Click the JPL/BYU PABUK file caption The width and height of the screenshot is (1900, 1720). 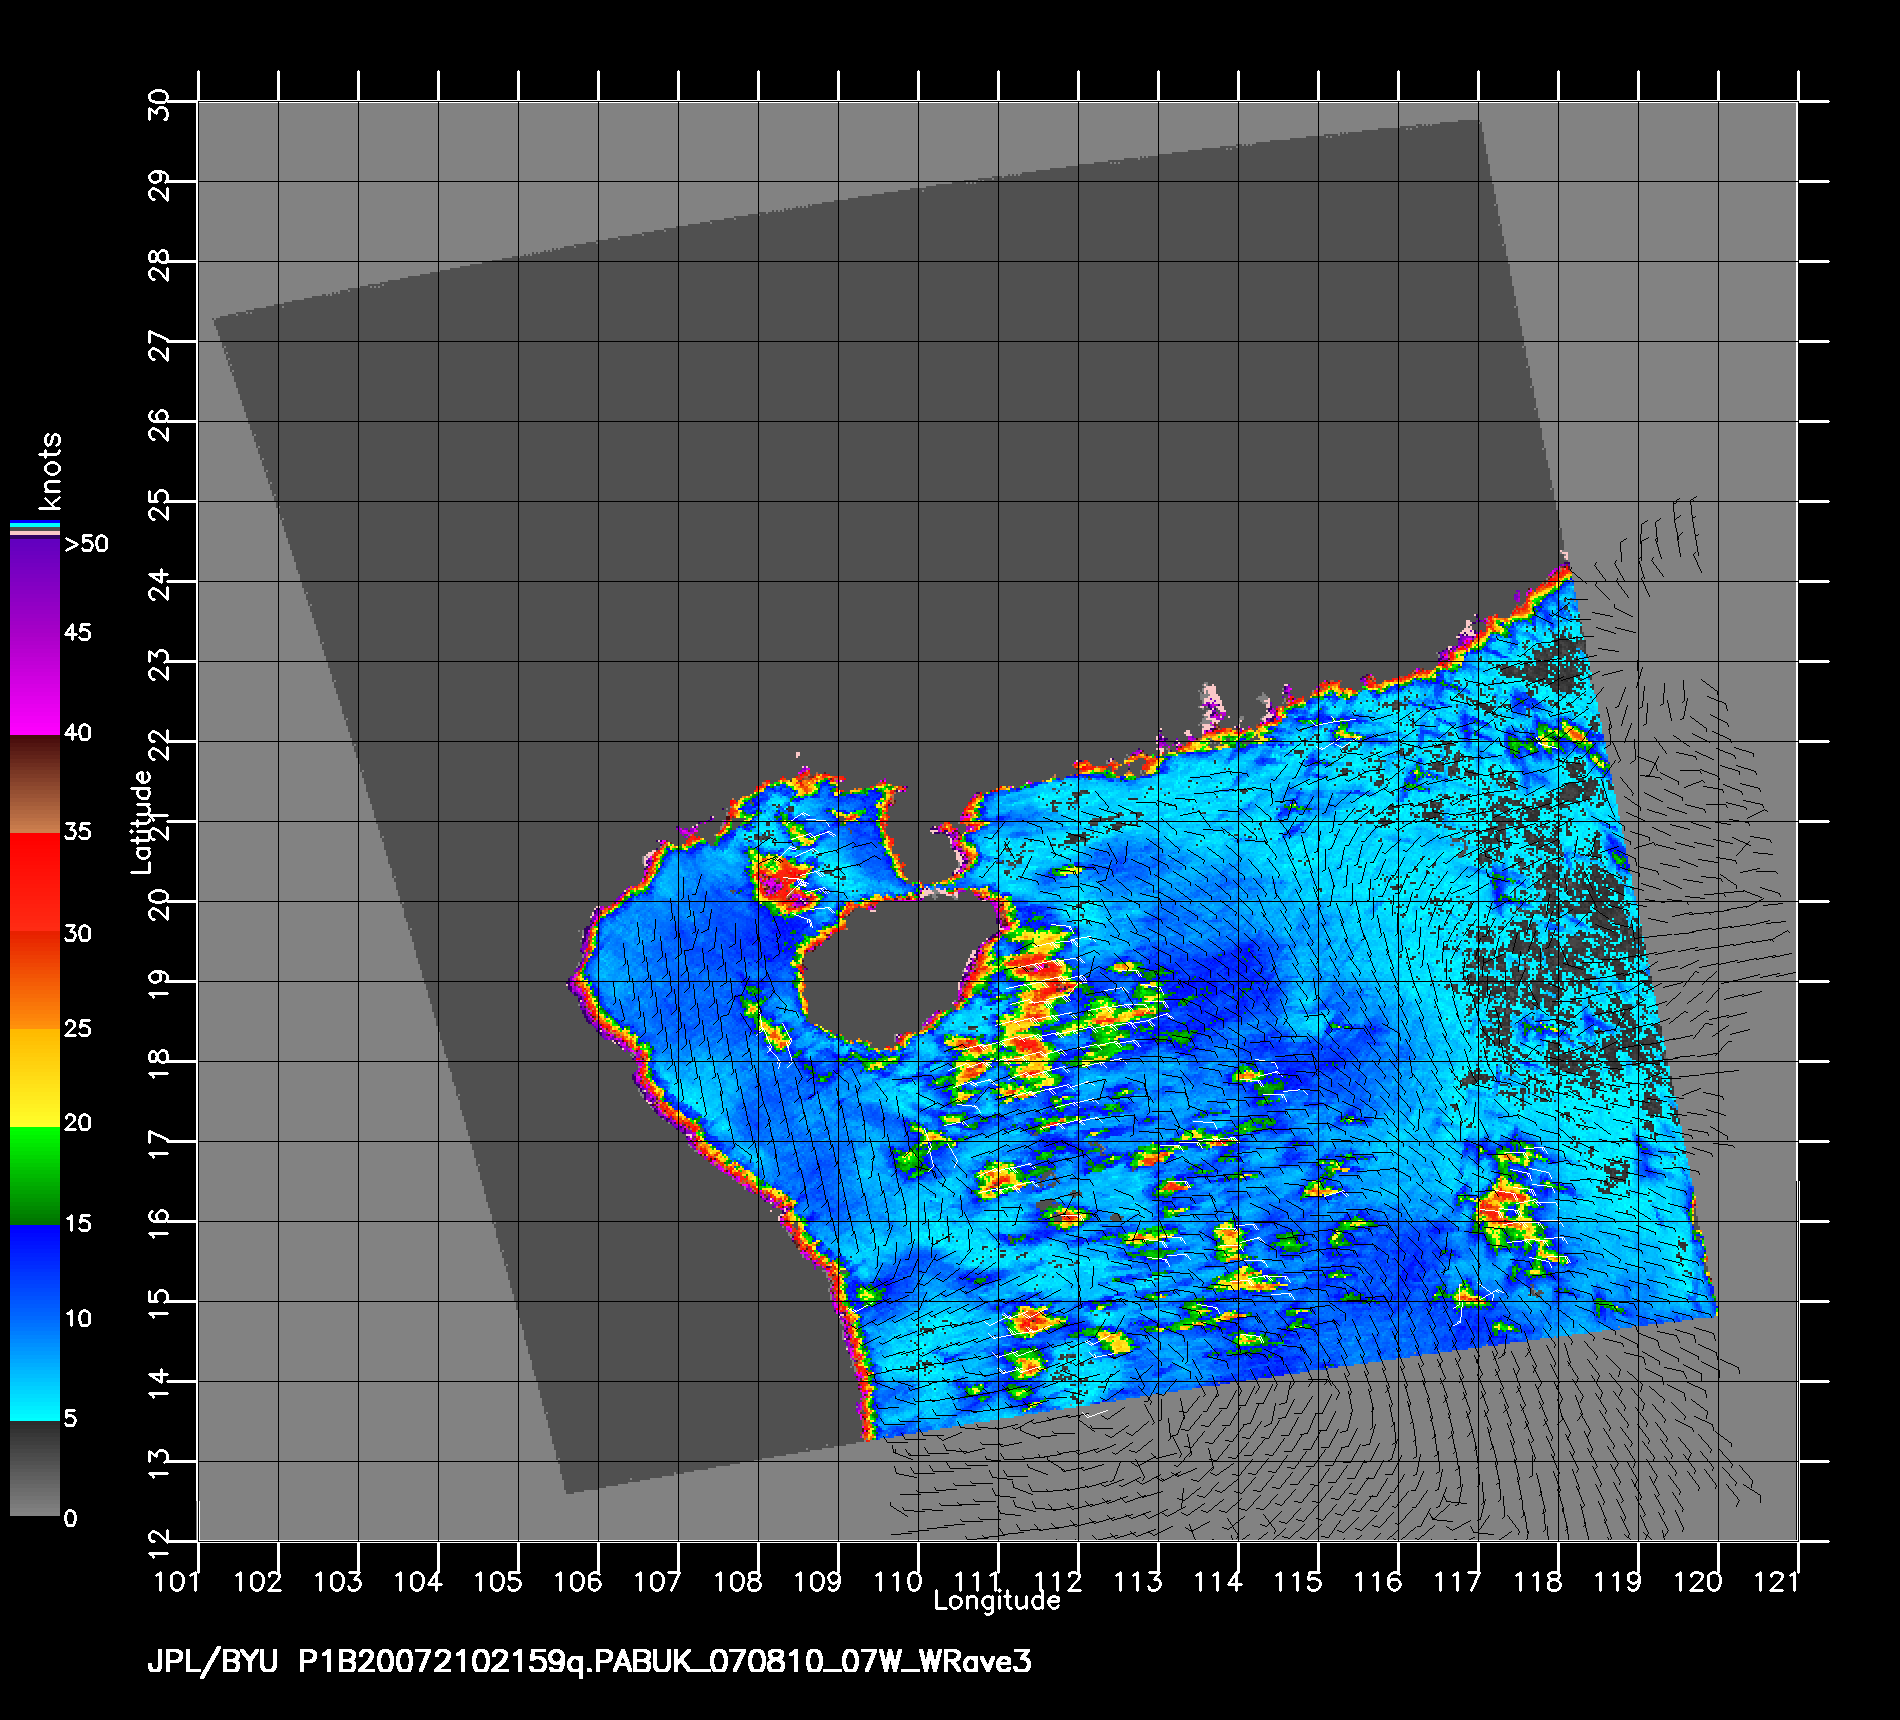click(590, 1662)
